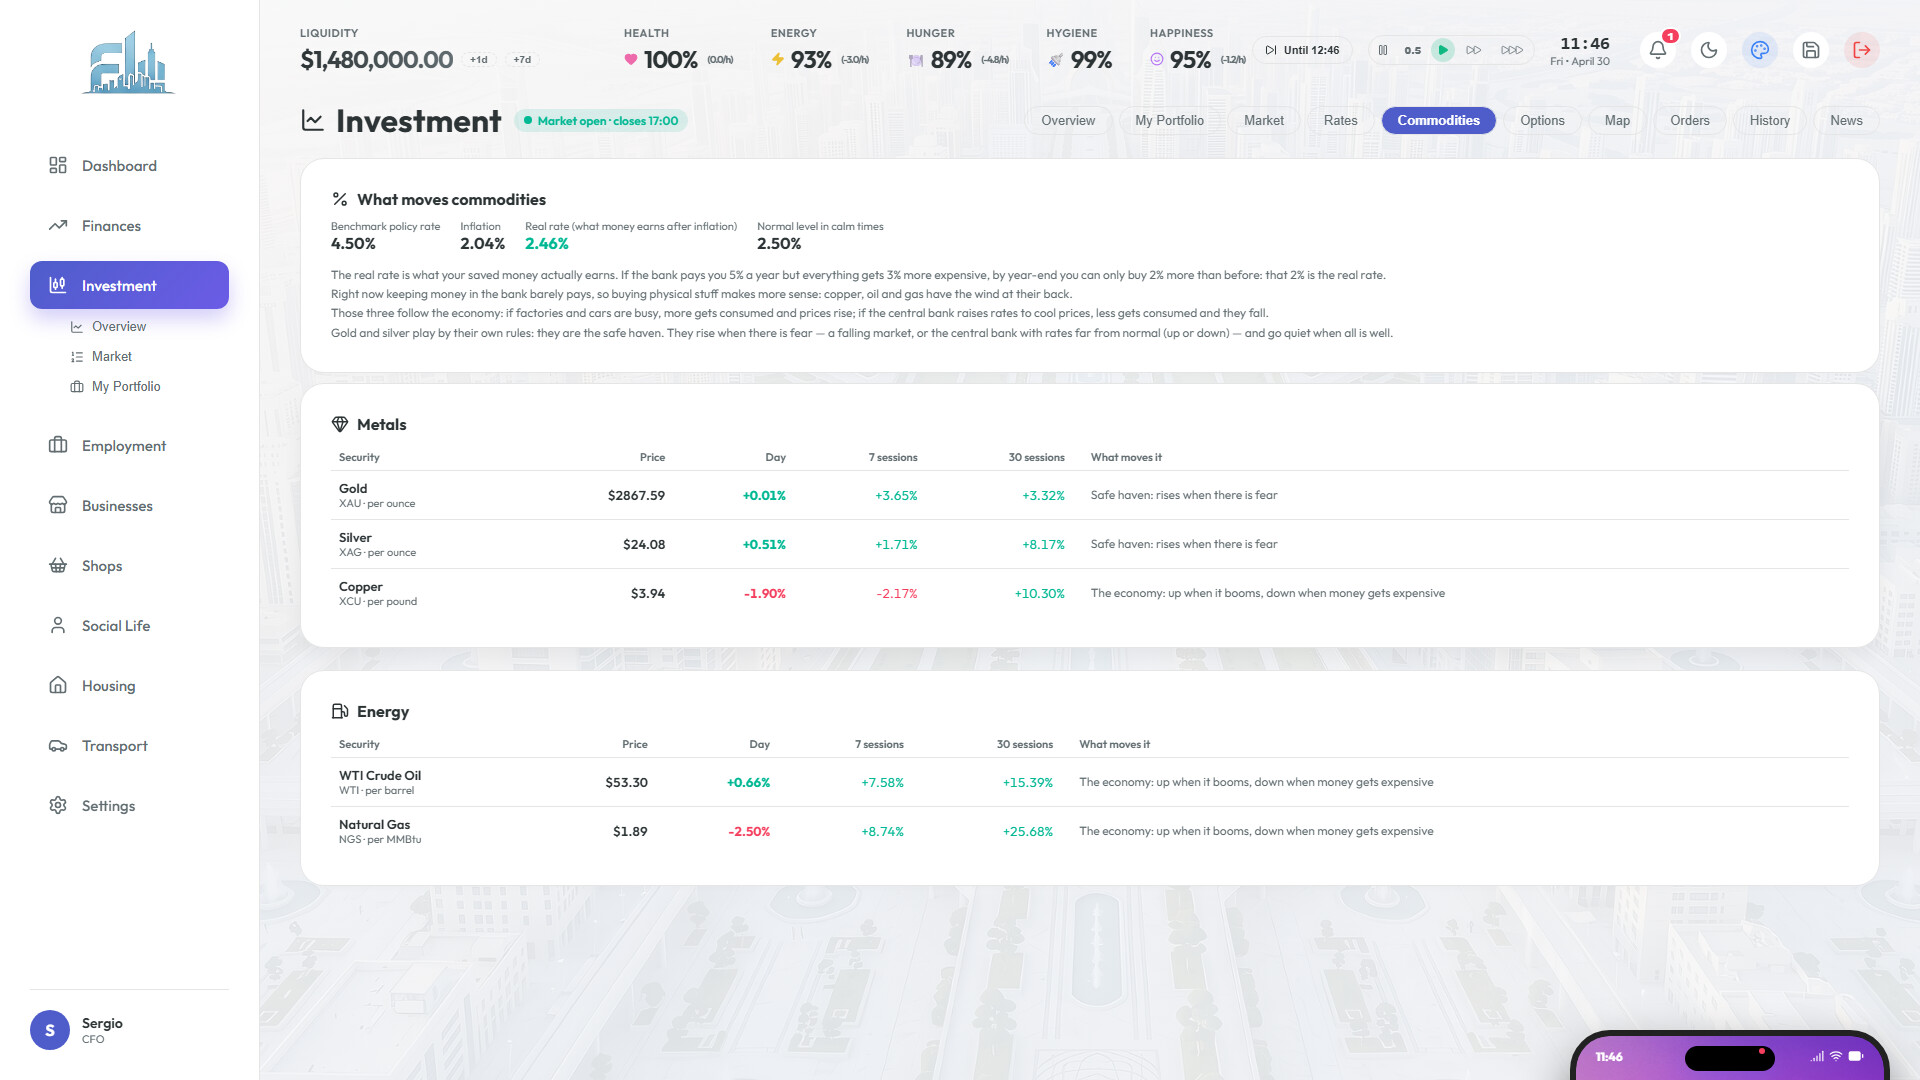This screenshot has width=1920, height=1080.
Task: Switch to Options tab
Action: tap(1542, 121)
